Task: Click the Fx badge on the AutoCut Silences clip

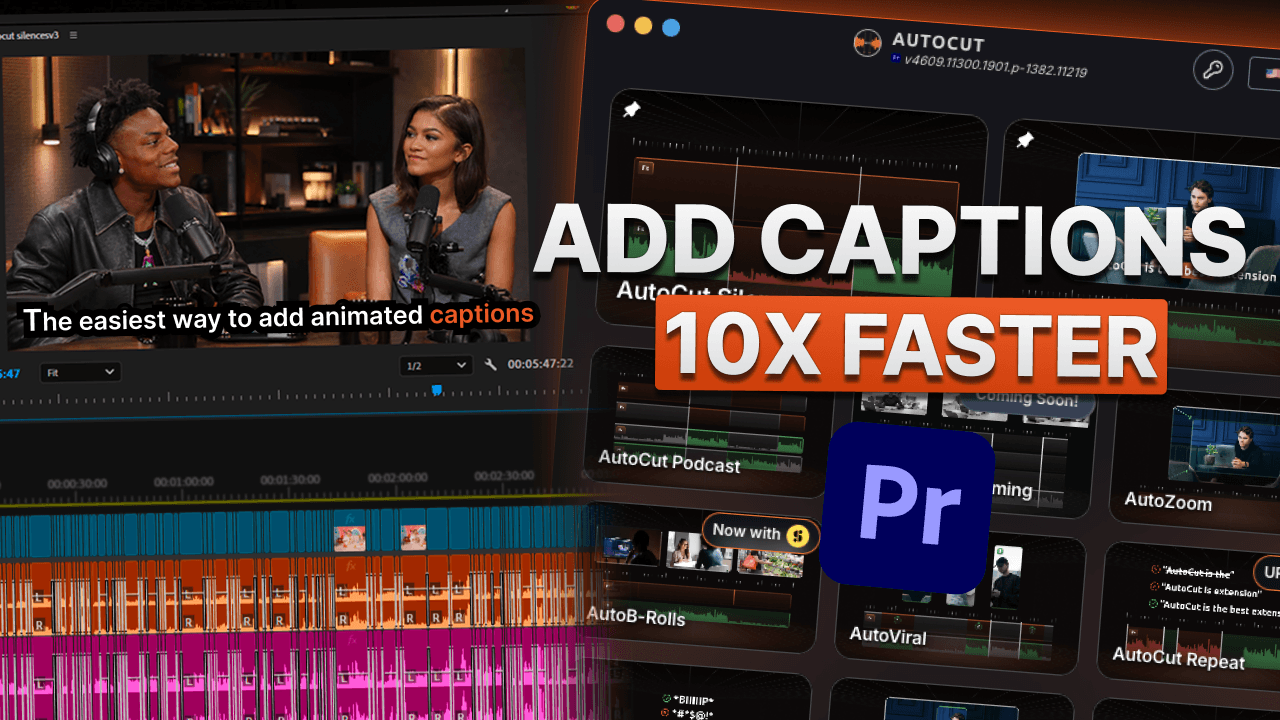Action: (x=647, y=169)
